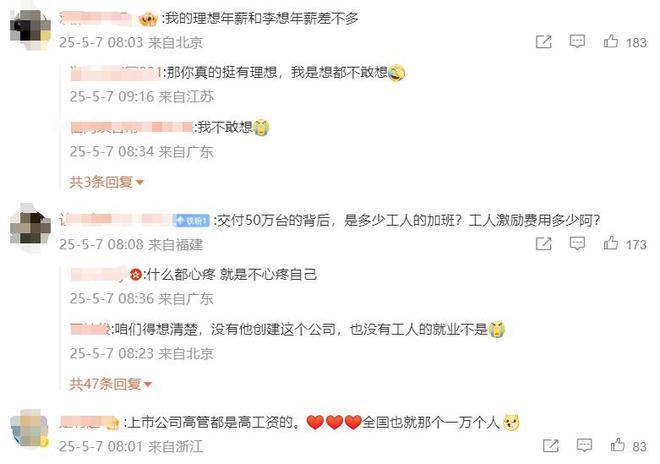Reply to the 08:01 Zhejiang comment
The height and width of the screenshot is (464, 660).
tap(584, 445)
